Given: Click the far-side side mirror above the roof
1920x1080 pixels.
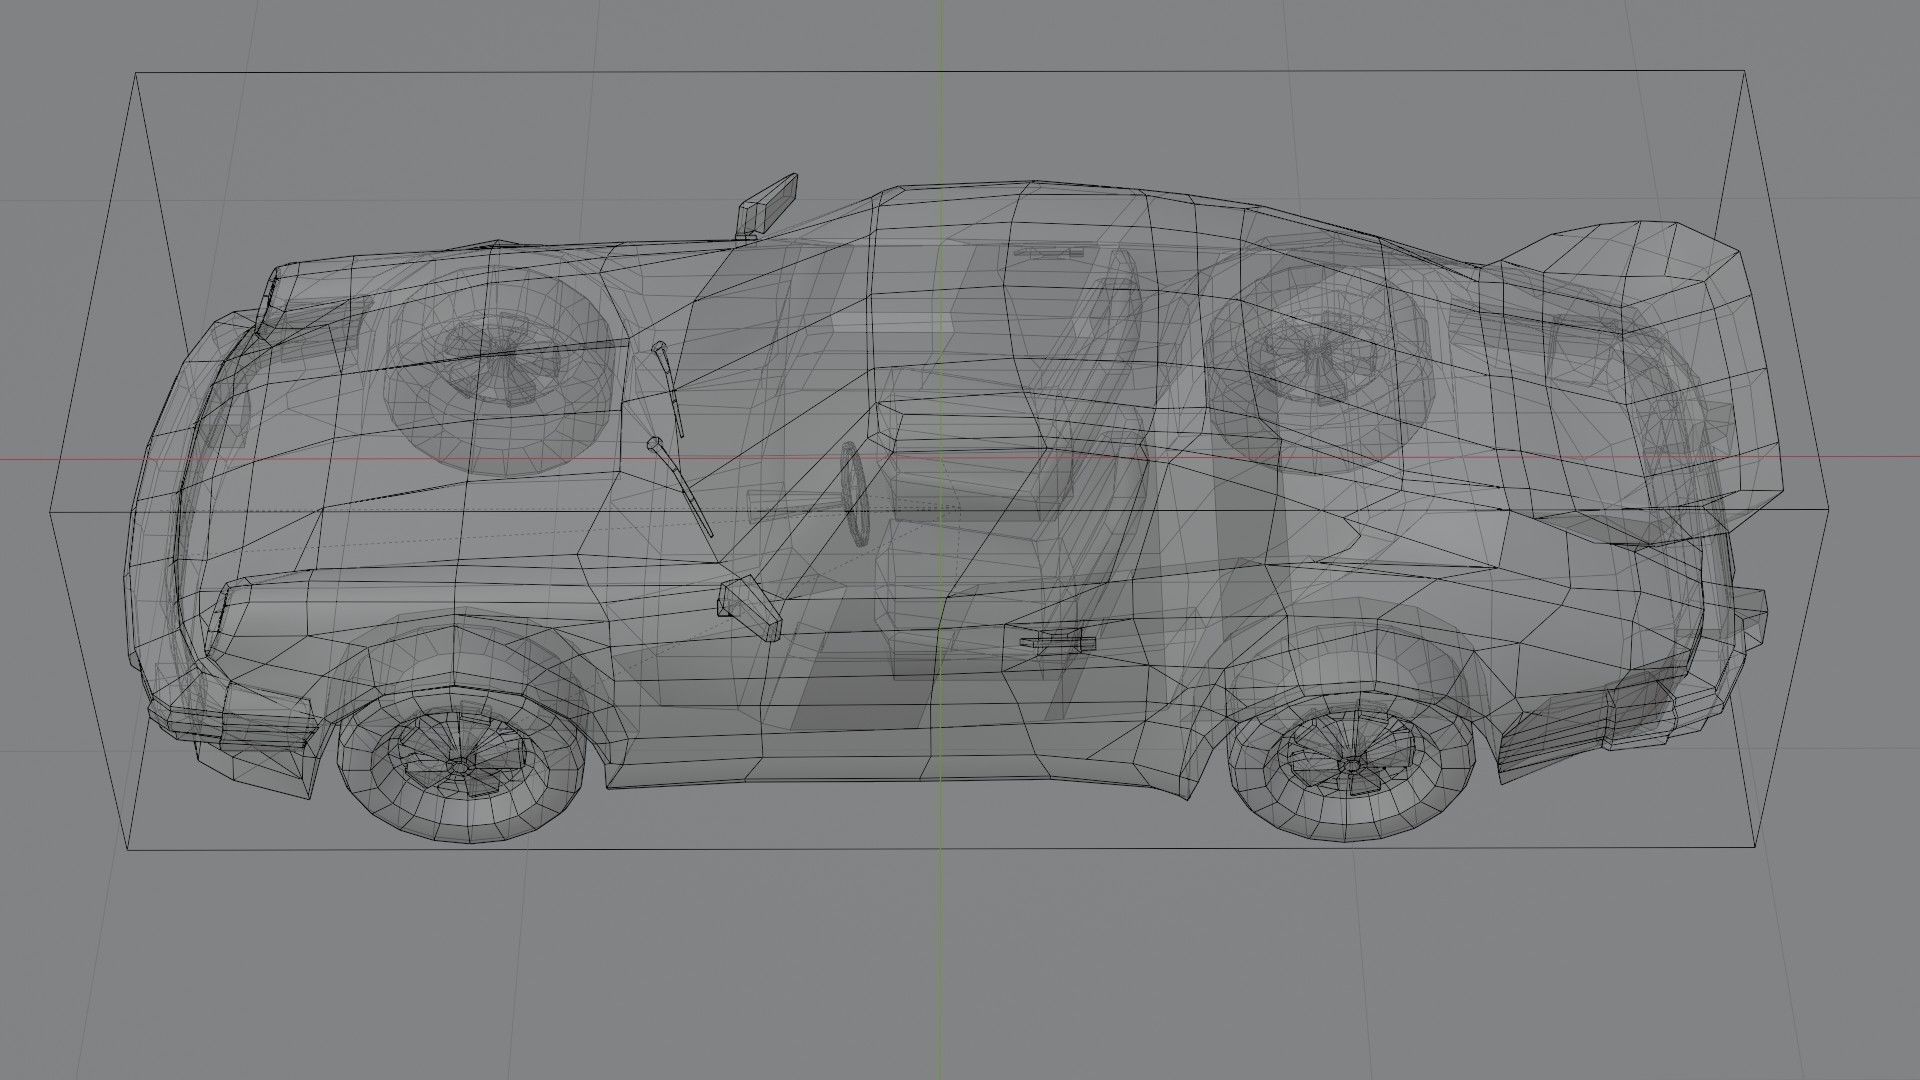Looking at the screenshot, I should click(767, 205).
